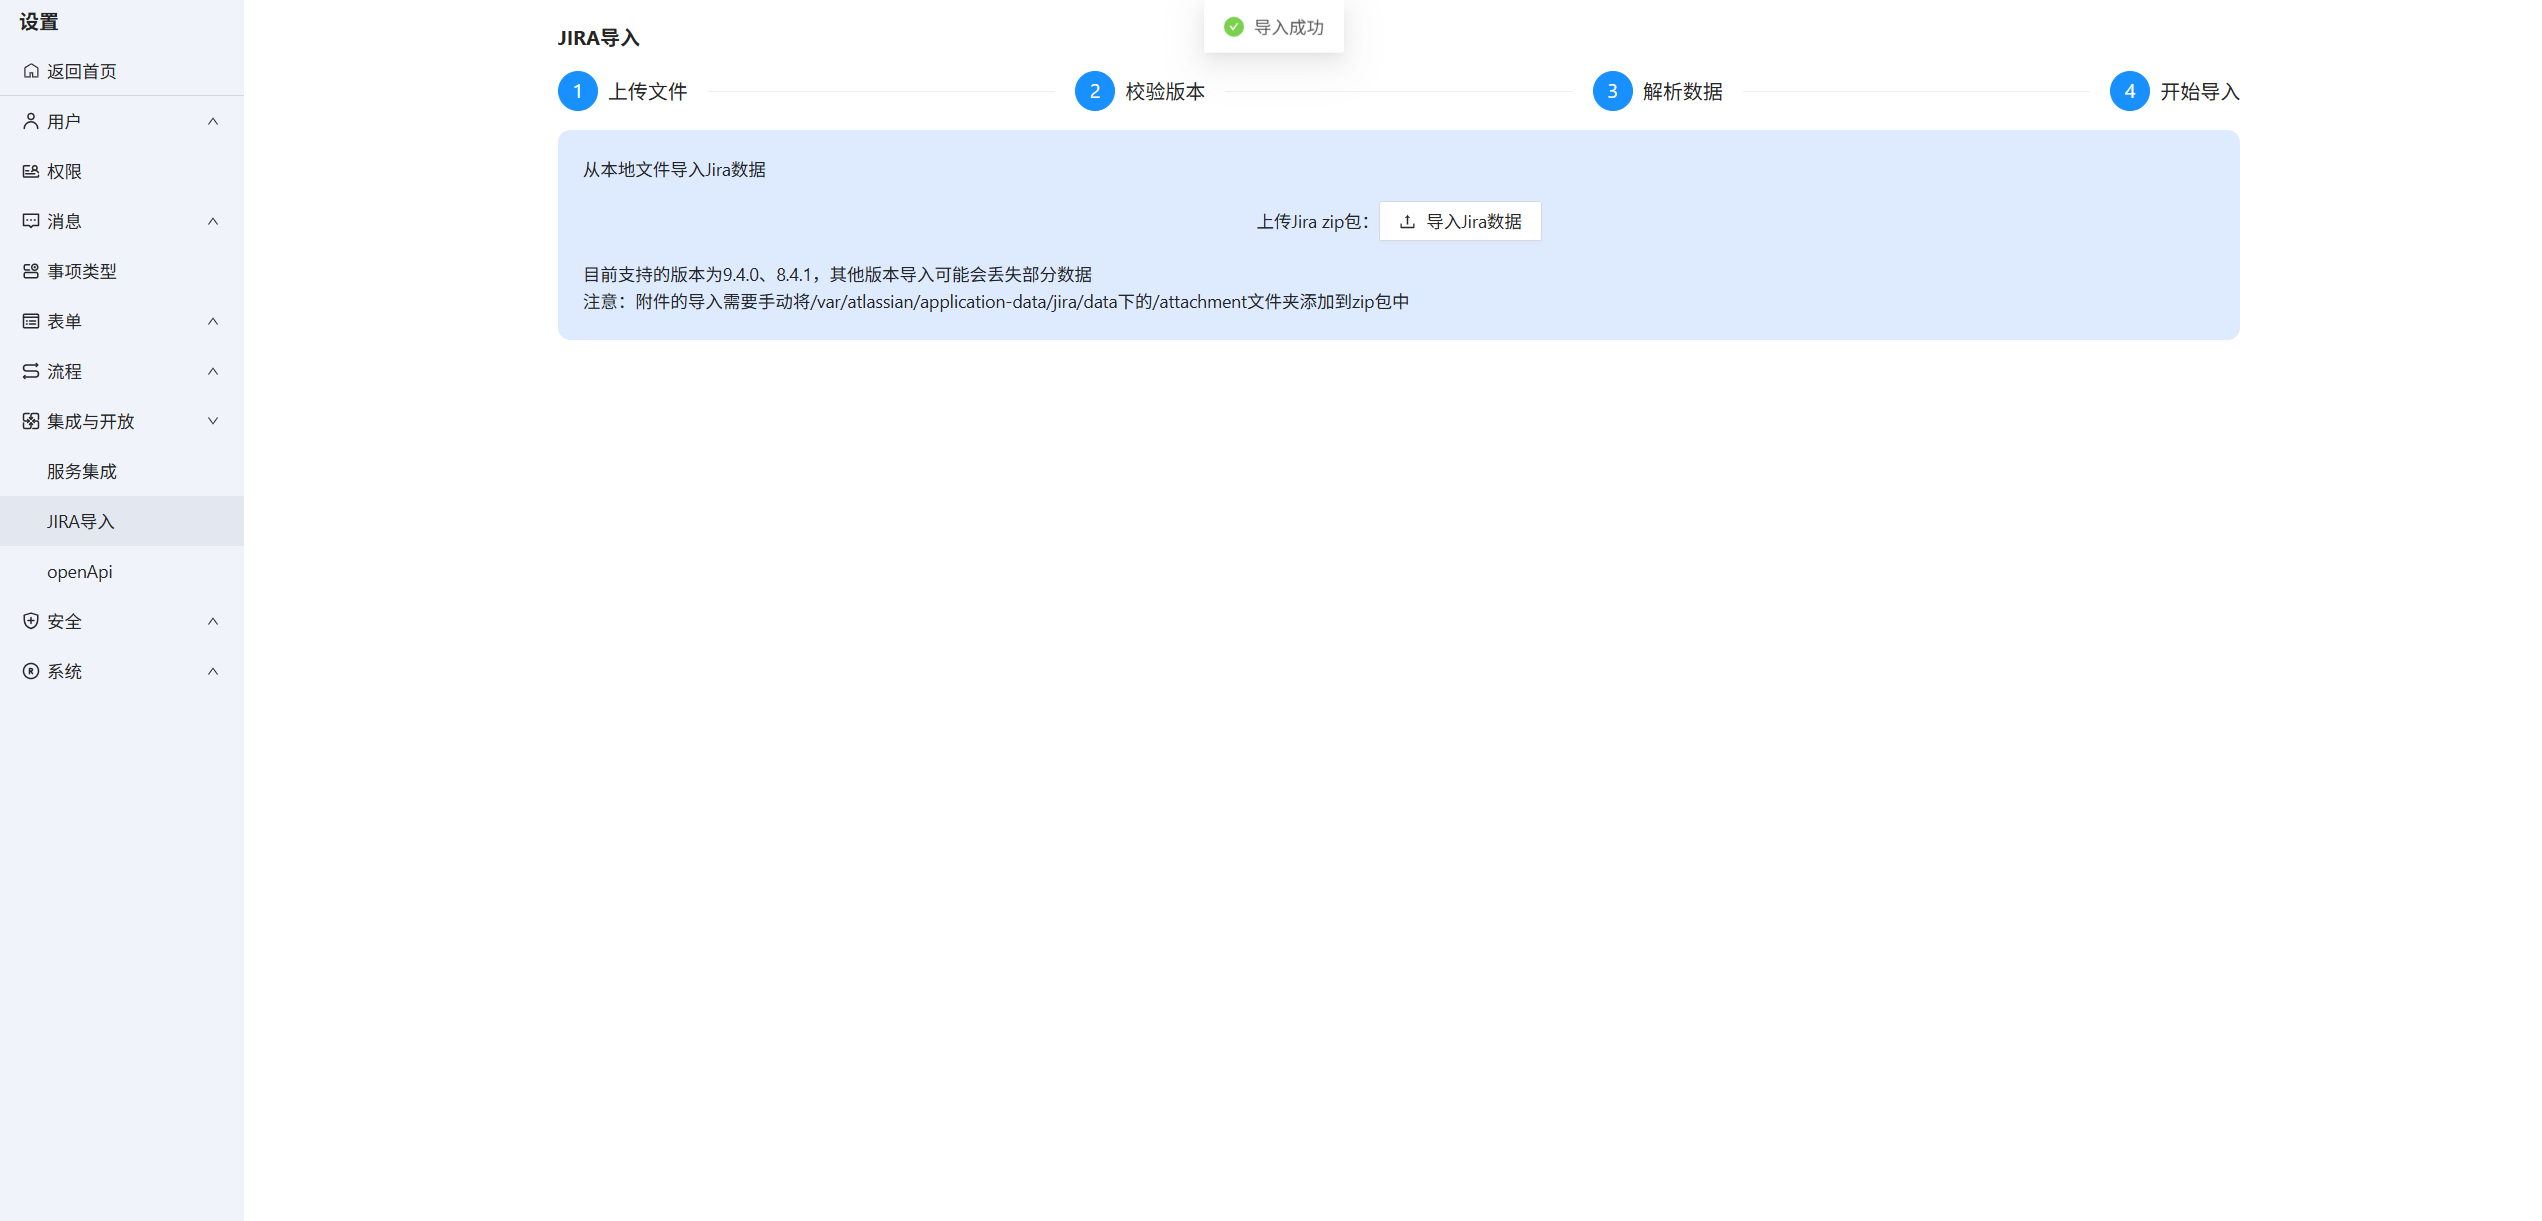
Task: Select the openApi submenu item
Action: pos(80,571)
